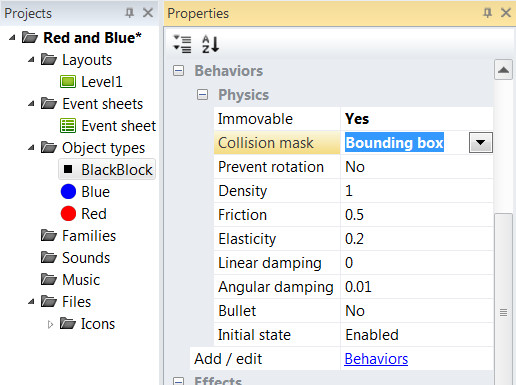Select the Blue object type label
516x385 pixels.
(x=95, y=192)
